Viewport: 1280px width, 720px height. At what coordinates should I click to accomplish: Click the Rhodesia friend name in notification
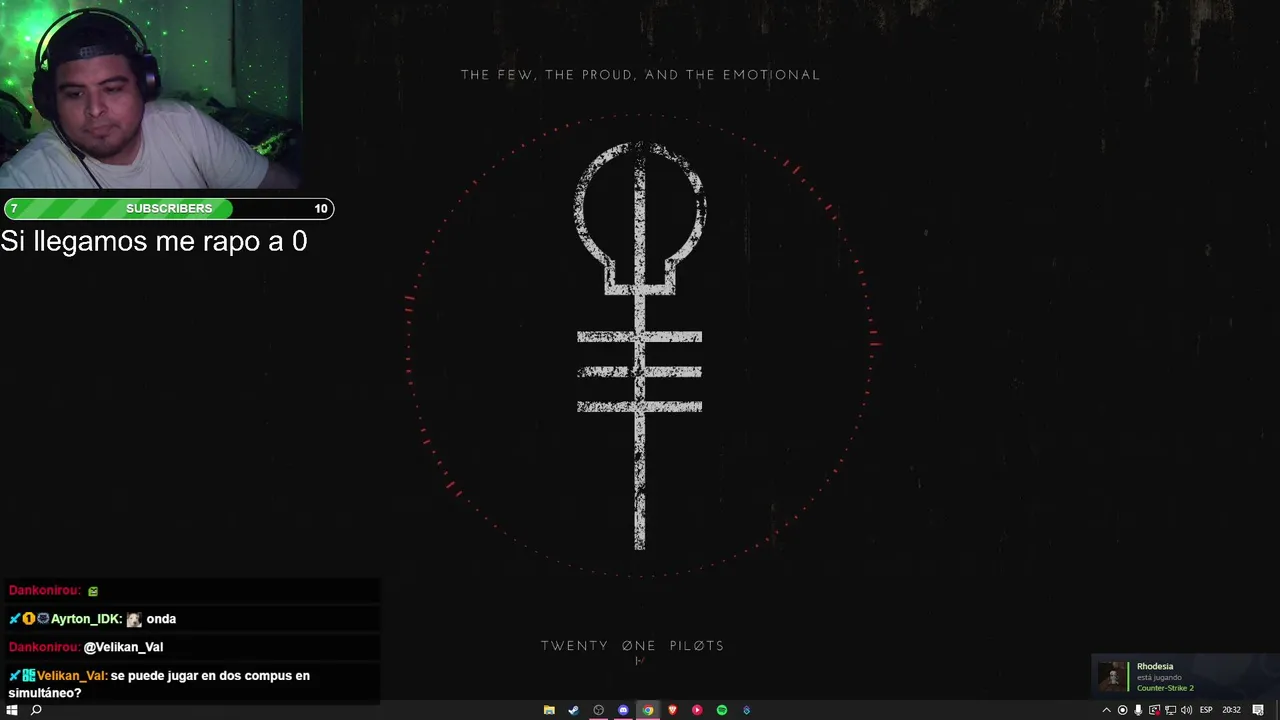point(1155,666)
